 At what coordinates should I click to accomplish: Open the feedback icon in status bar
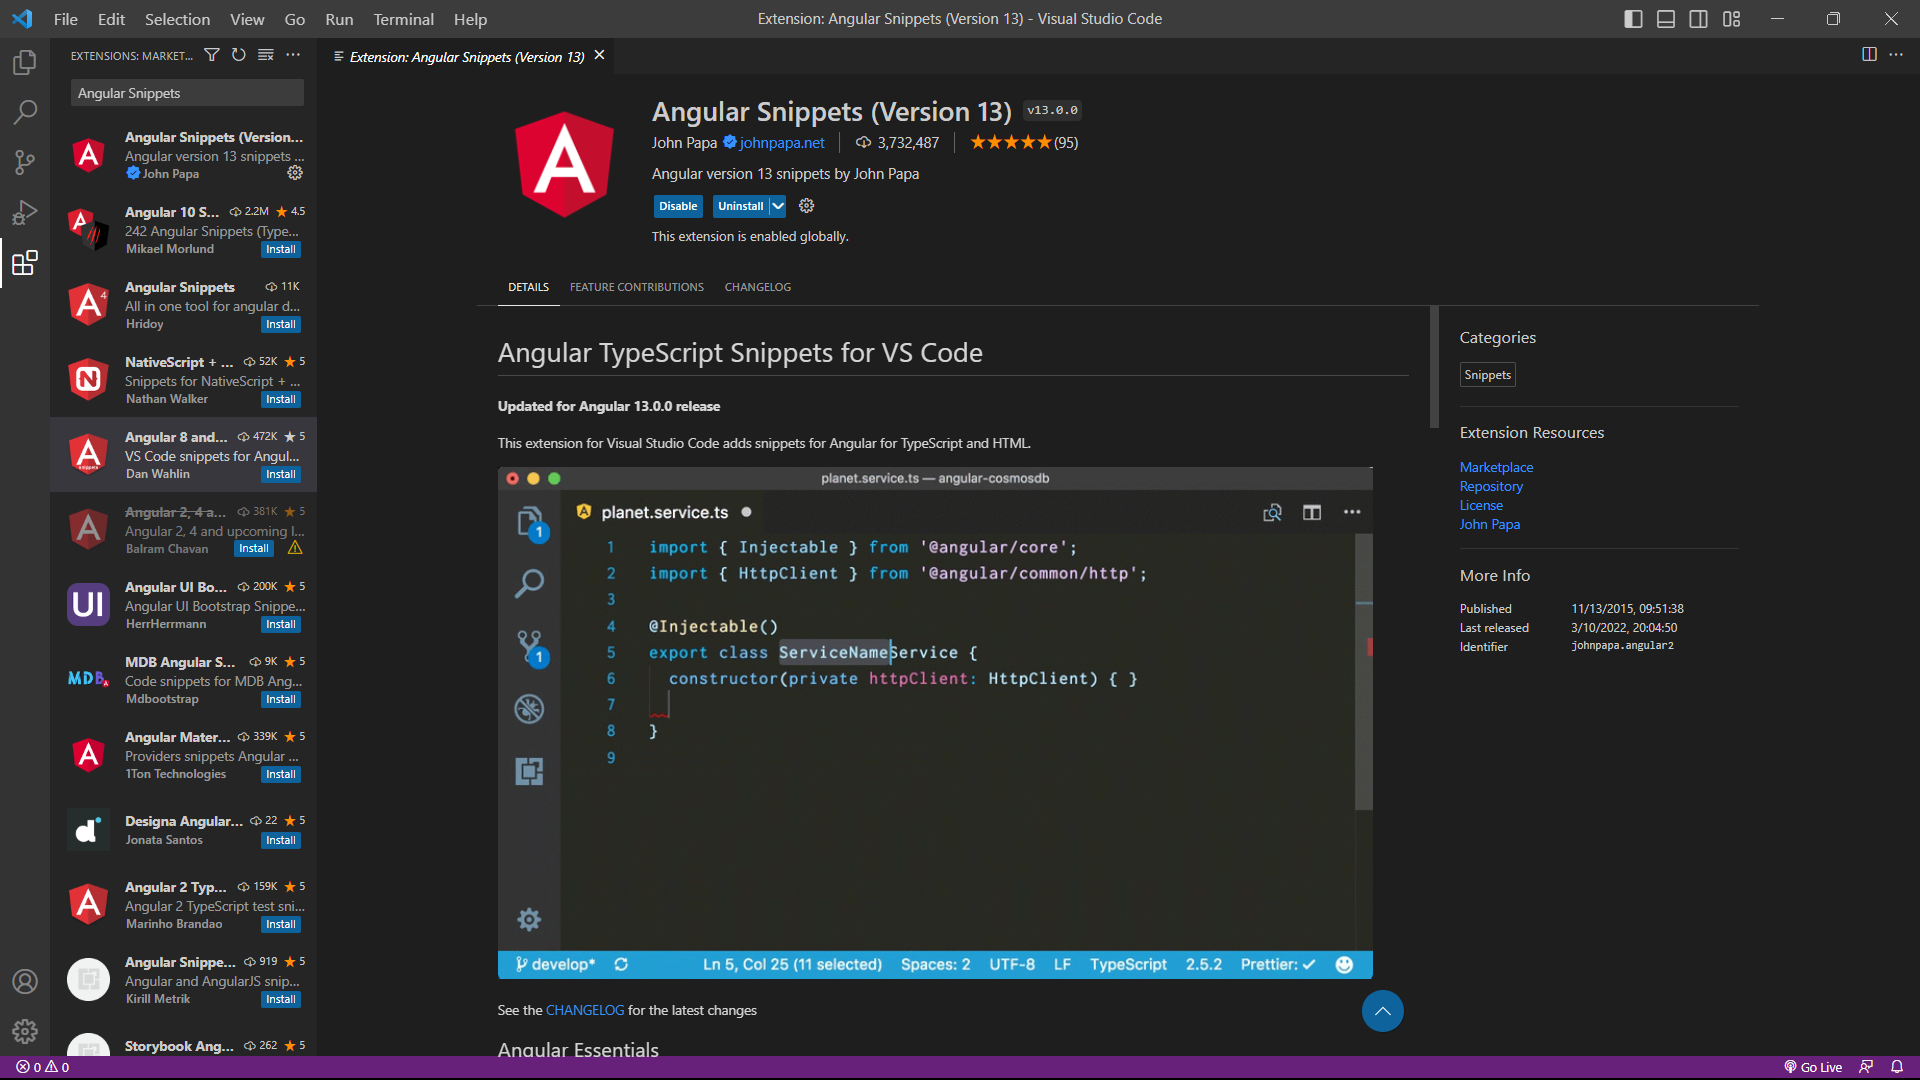[1866, 1067]
